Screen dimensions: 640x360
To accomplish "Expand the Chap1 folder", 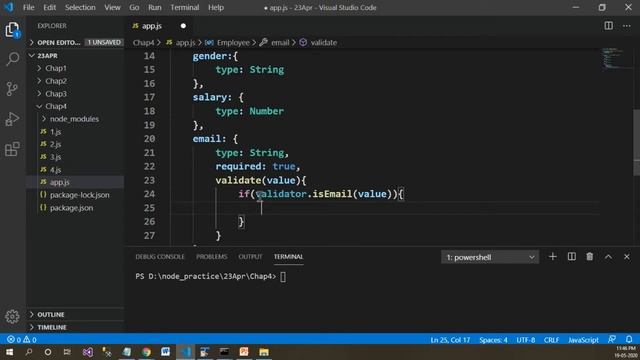I will pos(76,68).
